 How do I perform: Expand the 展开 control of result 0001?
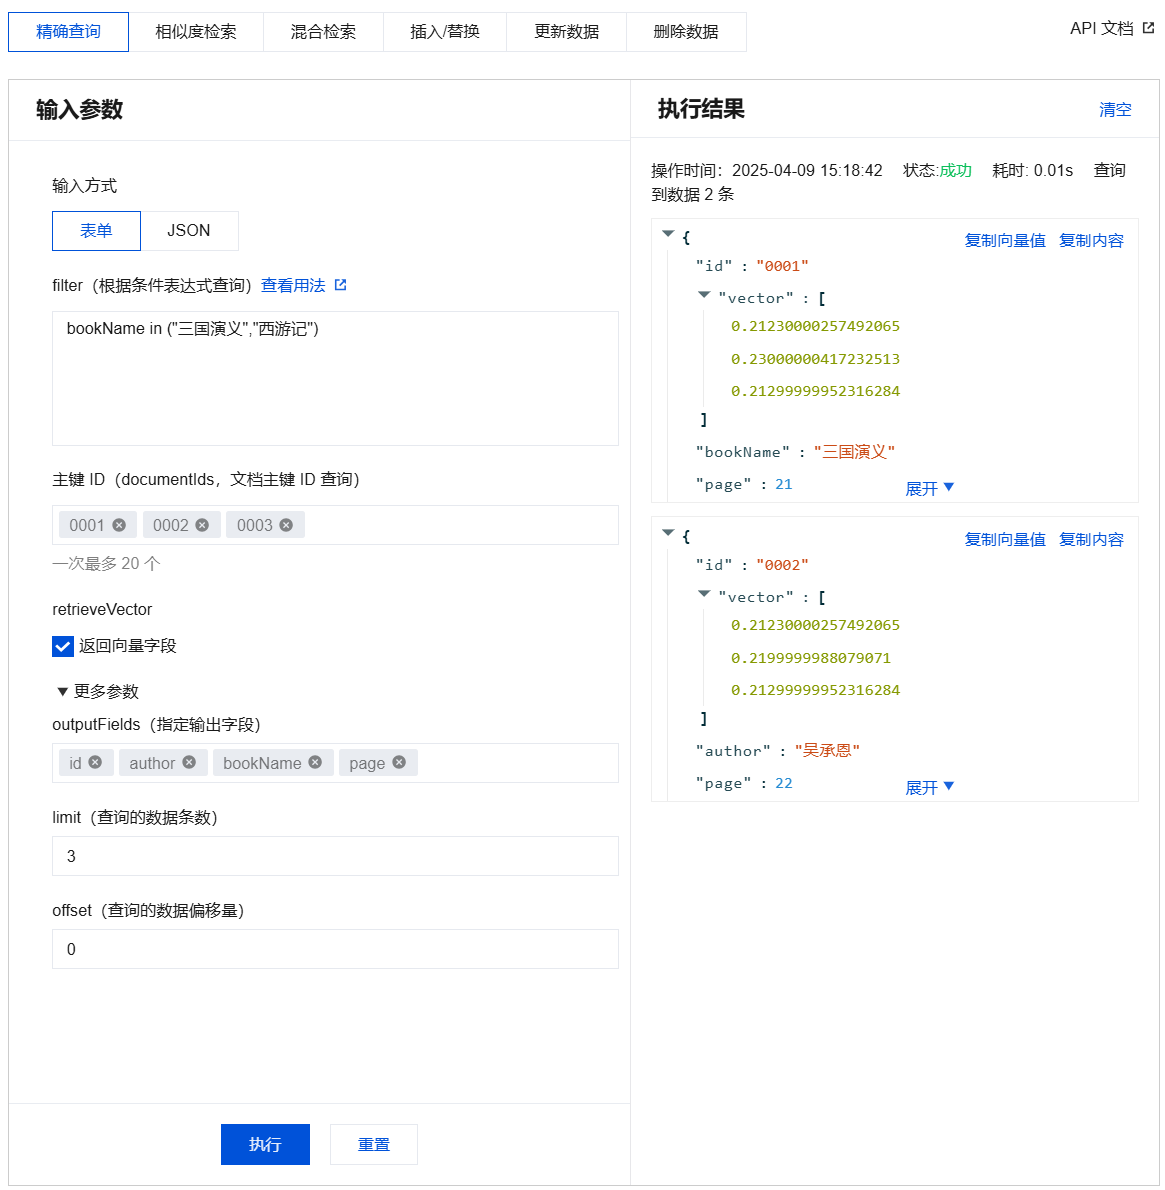(930, 488)
